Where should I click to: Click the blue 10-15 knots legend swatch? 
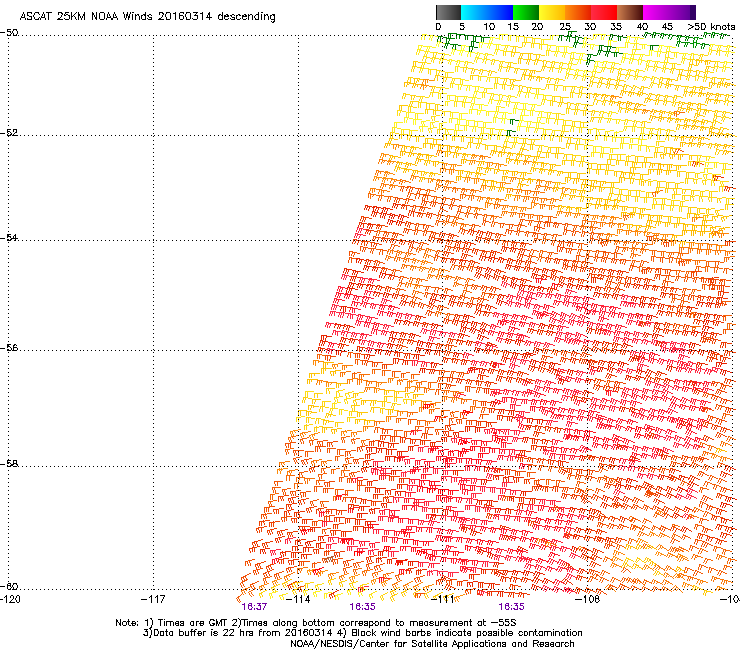pyautogui.click(x=500, y=12)
